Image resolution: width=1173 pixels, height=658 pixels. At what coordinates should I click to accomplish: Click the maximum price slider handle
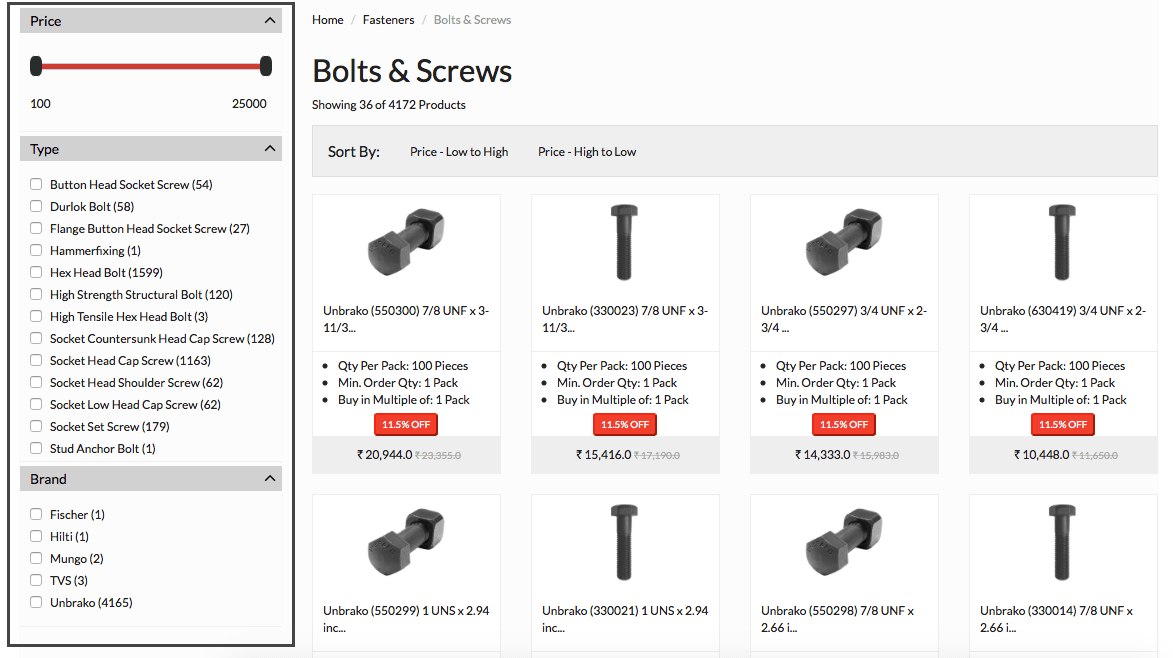[266, 66]
